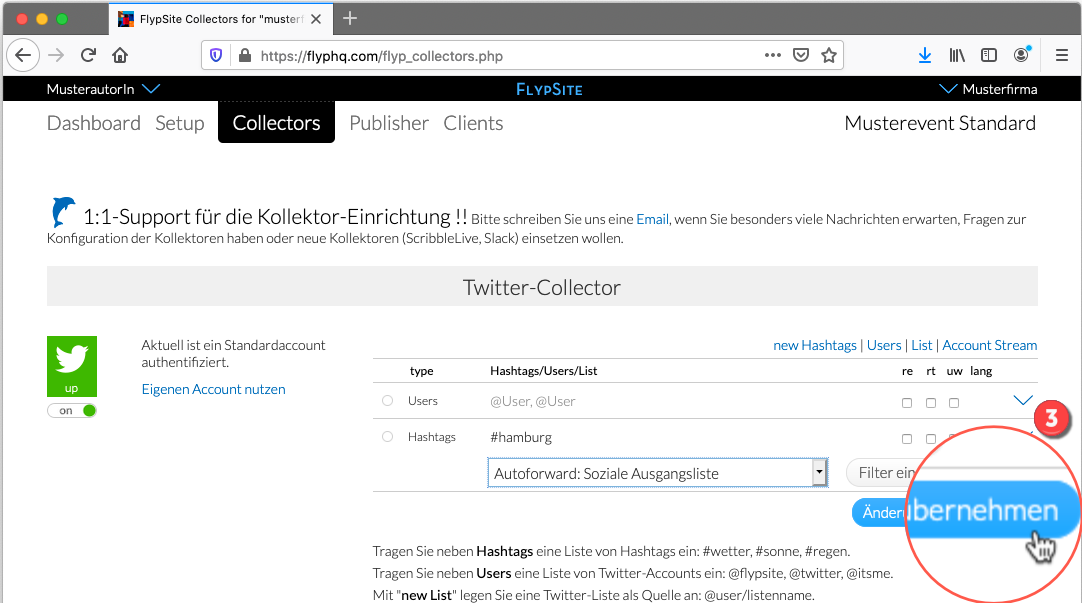Reload the page
Image resolution: width=1082 pixels, height=603 pixels.
[x=88, y=55]
